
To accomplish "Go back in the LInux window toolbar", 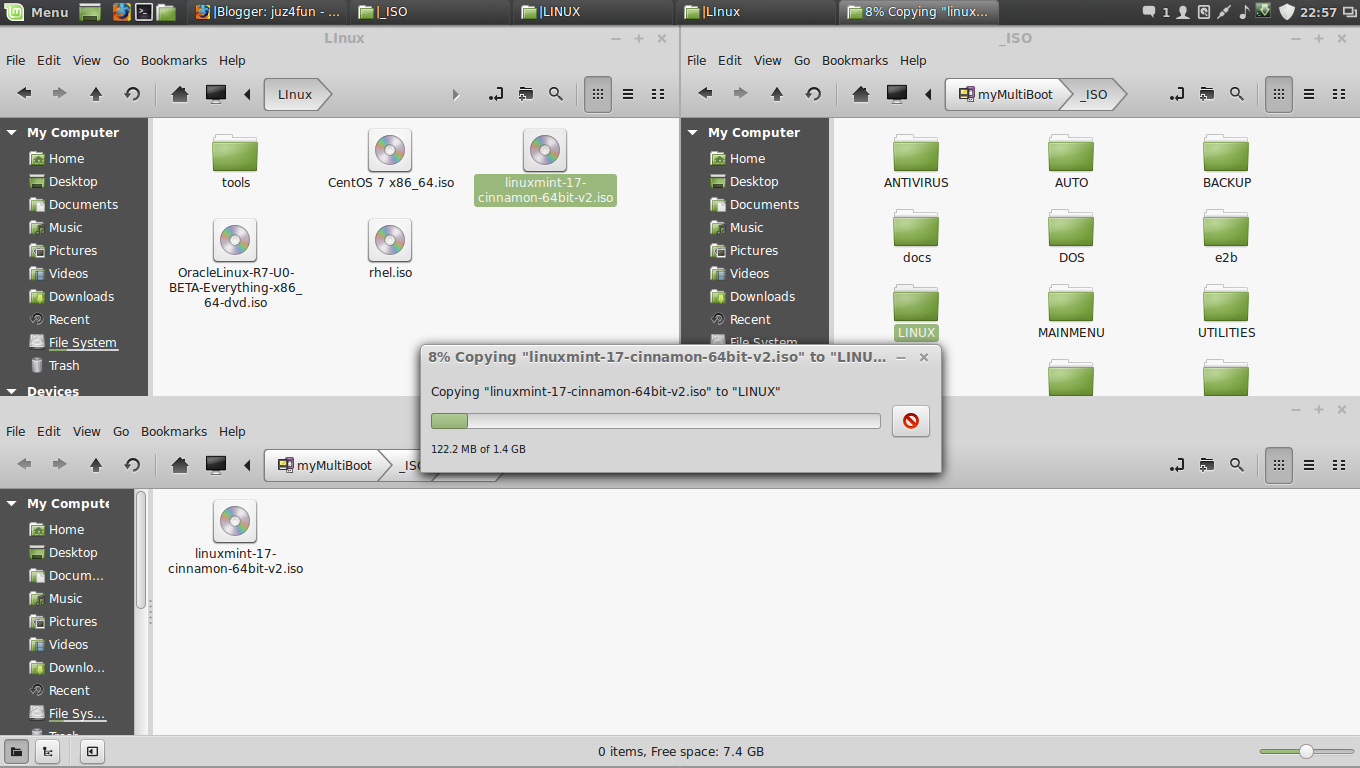I will [25, 94].
